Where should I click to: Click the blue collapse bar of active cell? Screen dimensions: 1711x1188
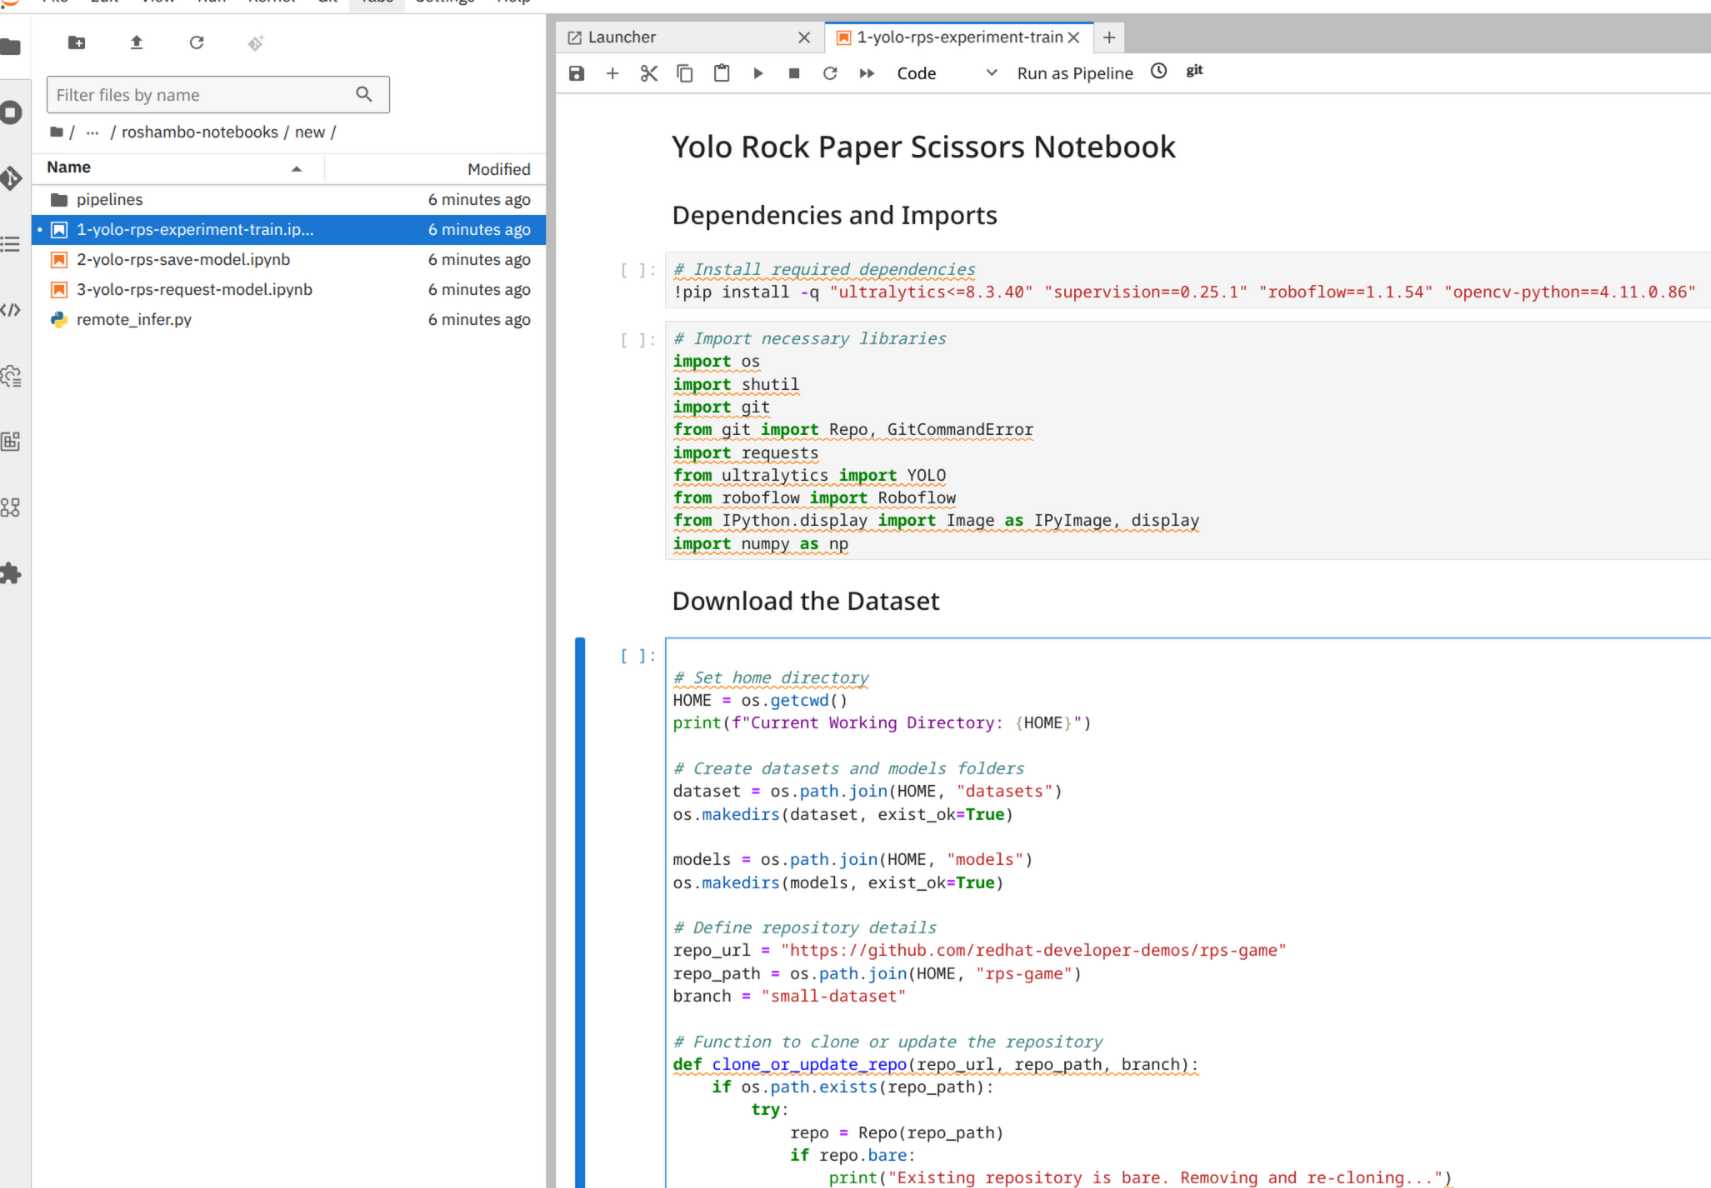click(x=580, y=912)
